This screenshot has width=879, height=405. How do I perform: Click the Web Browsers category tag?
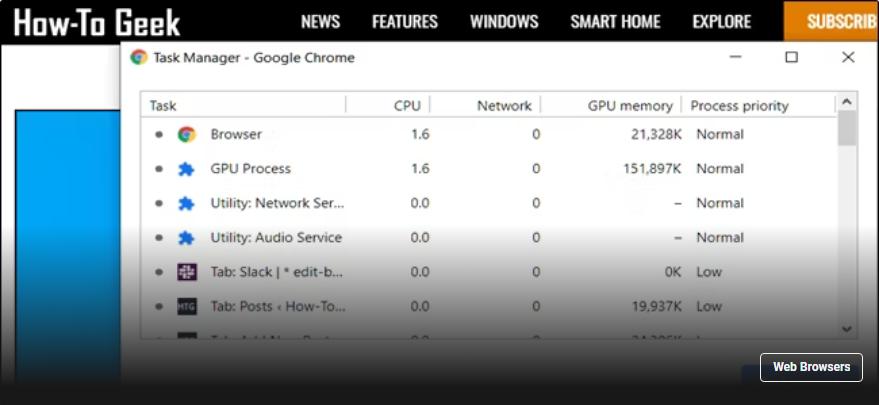(811, 367)
